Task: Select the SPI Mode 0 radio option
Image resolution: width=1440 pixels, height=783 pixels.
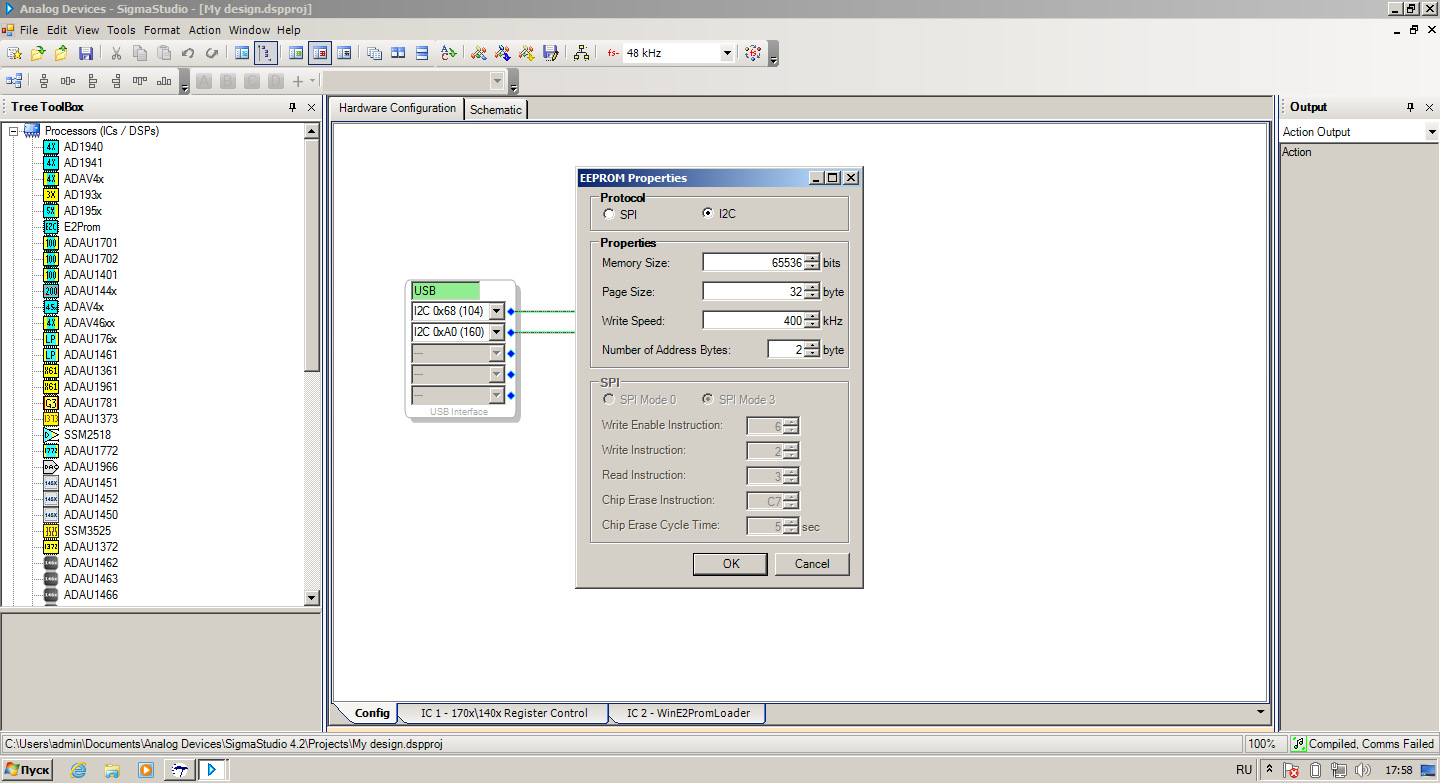Action: (608, 400)
